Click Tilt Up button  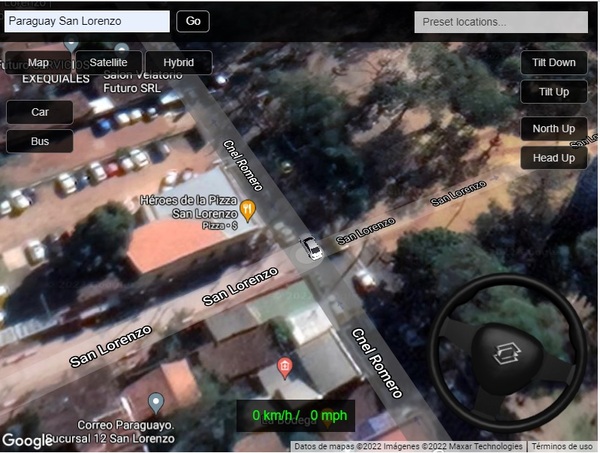click(x=554, y=92)
